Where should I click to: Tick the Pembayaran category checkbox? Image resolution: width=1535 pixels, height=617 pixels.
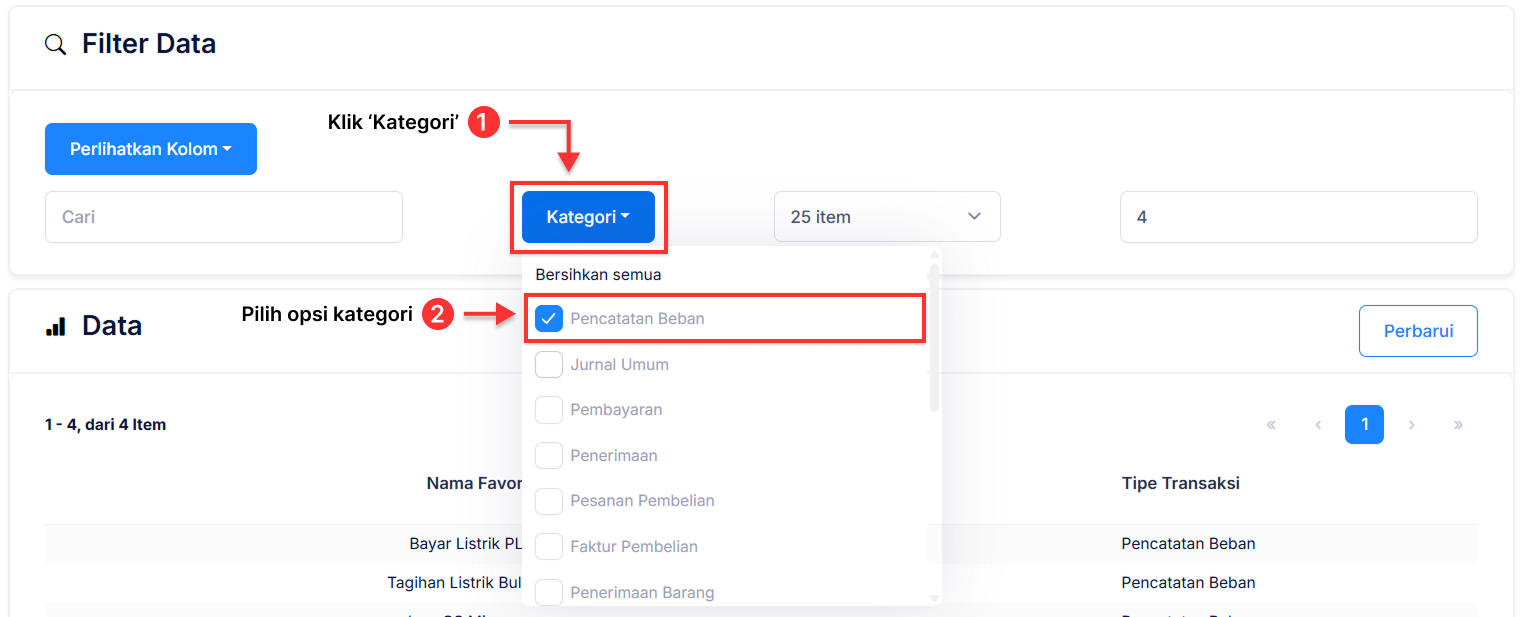click(549, 410)
